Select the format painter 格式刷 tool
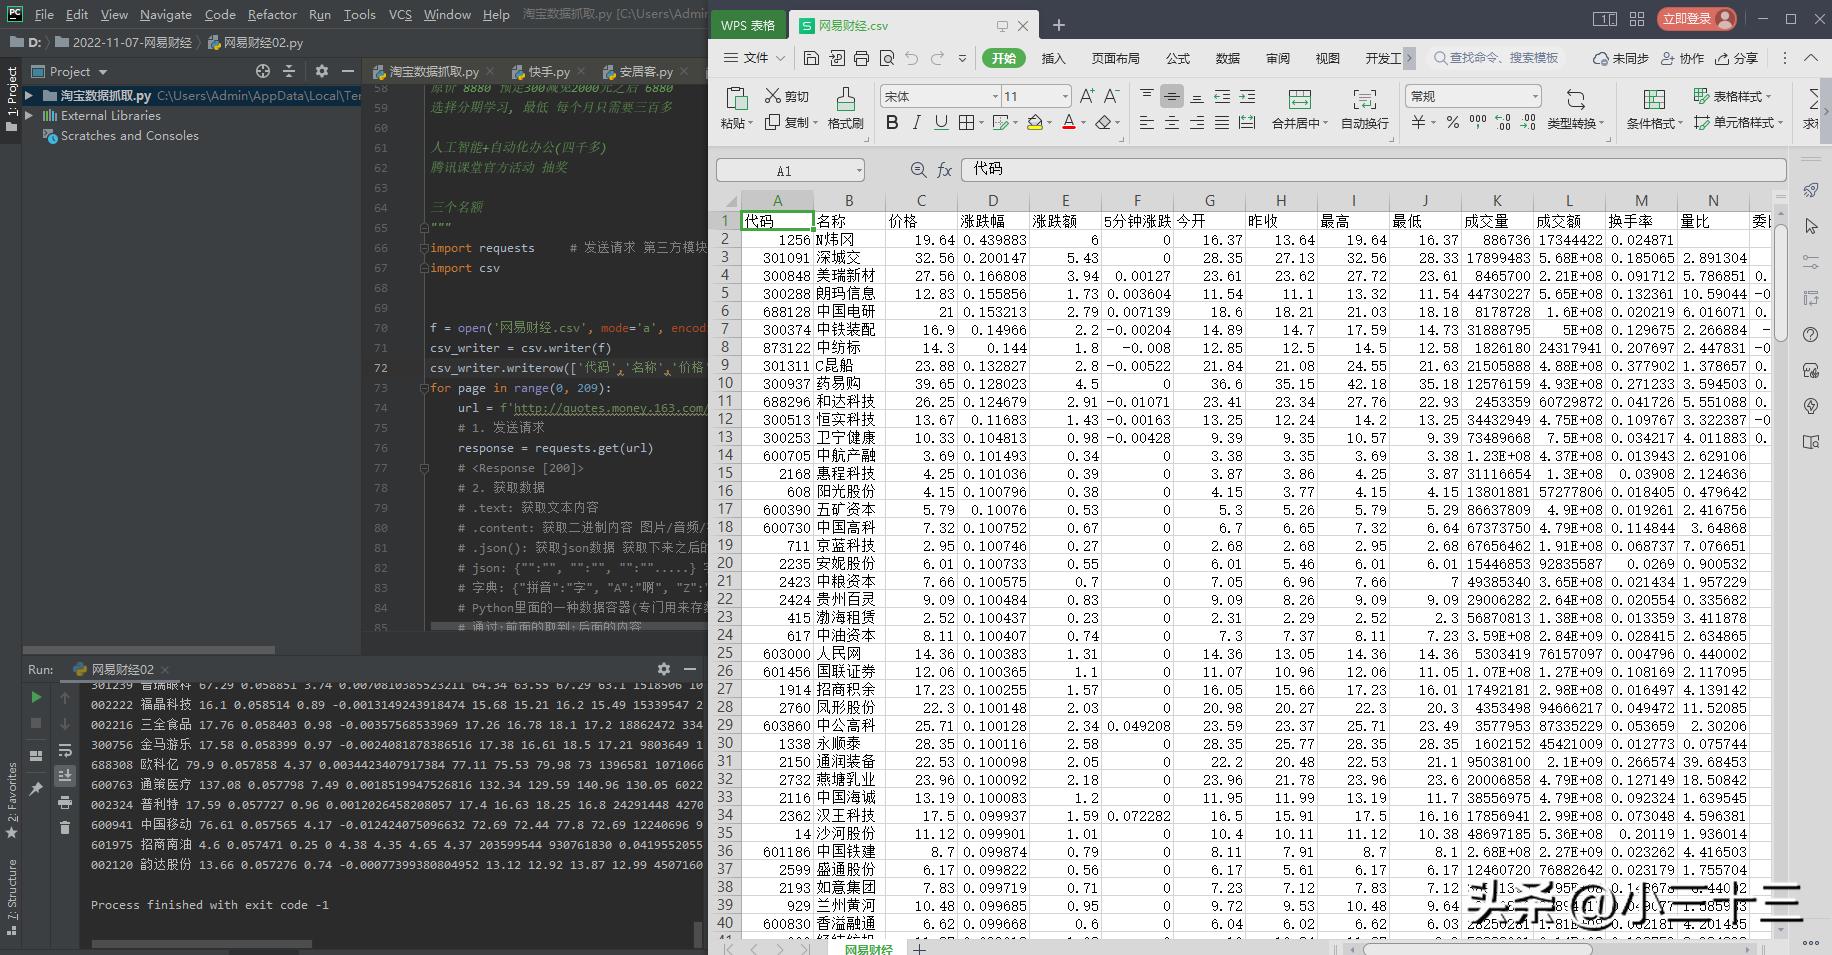Viewport: 1832px width, 955px height. [845, 108]
